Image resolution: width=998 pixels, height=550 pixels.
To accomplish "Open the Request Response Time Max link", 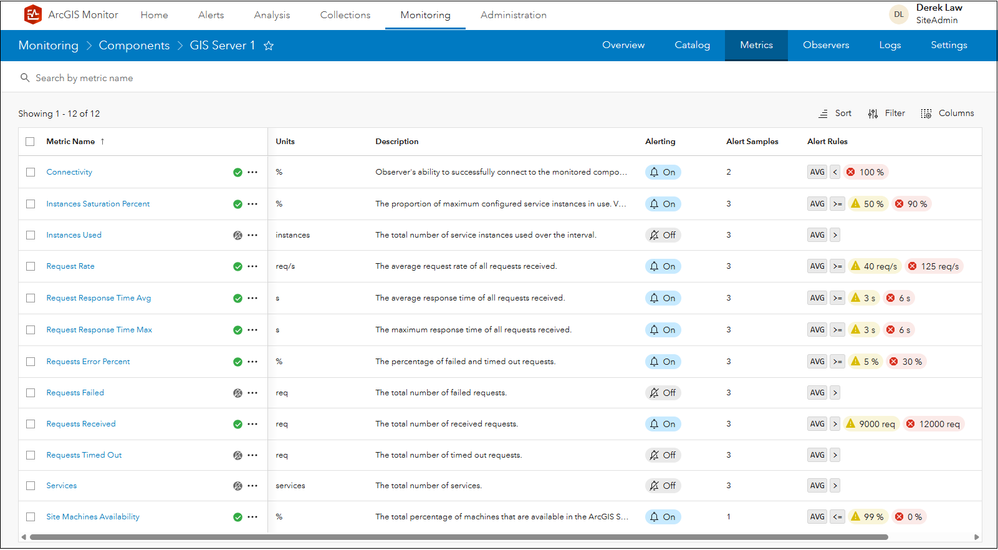I will 99,330.
